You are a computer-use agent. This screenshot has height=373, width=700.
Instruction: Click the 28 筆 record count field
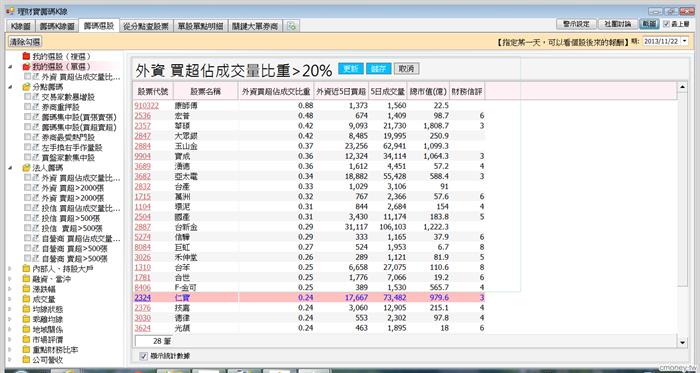[154, 341]
